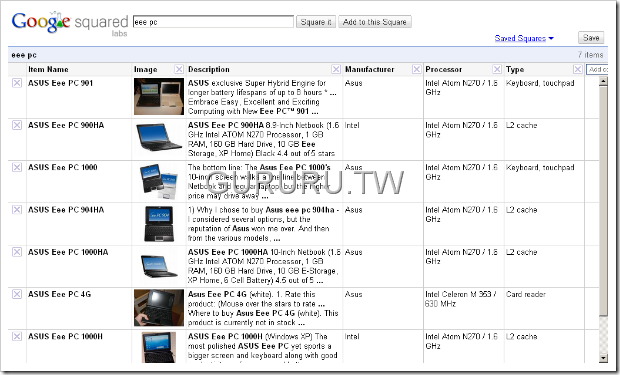This screenshot has width=620, height=375.
Task: Save the current square
Action: (591, 38)
